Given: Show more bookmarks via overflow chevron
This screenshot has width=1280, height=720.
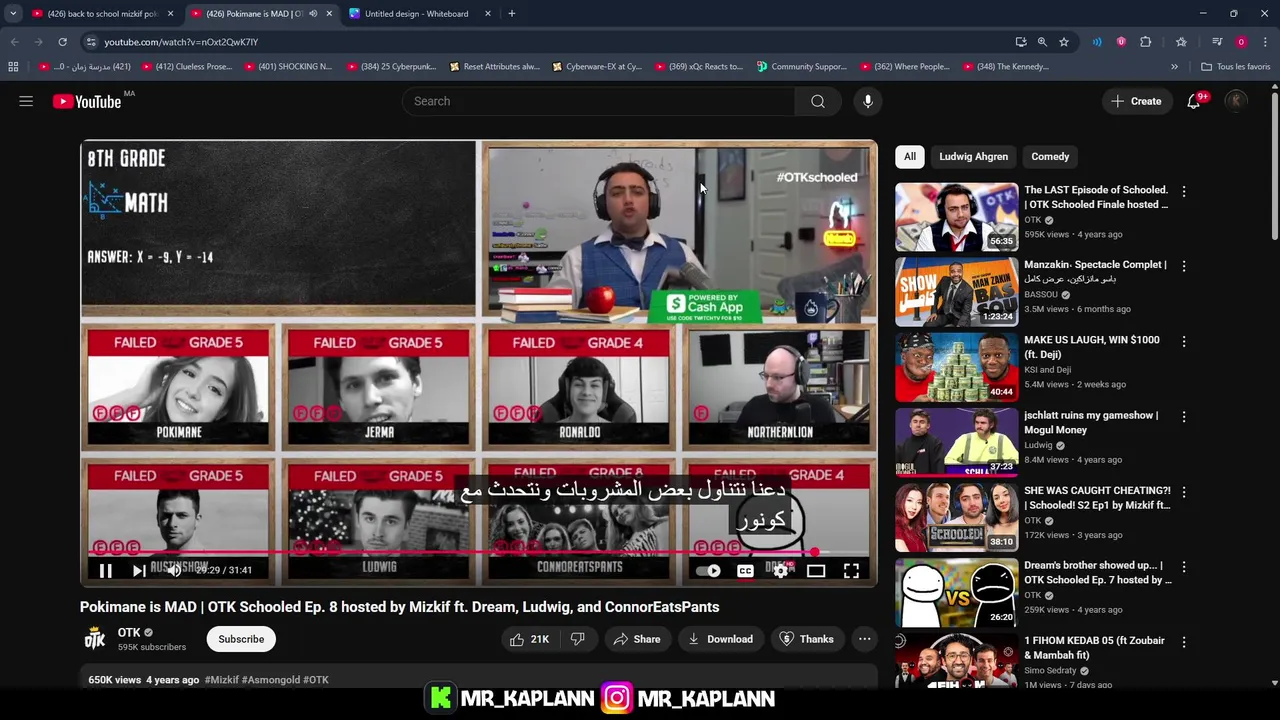Looking at the screenshot, I should click(1174, 67).
